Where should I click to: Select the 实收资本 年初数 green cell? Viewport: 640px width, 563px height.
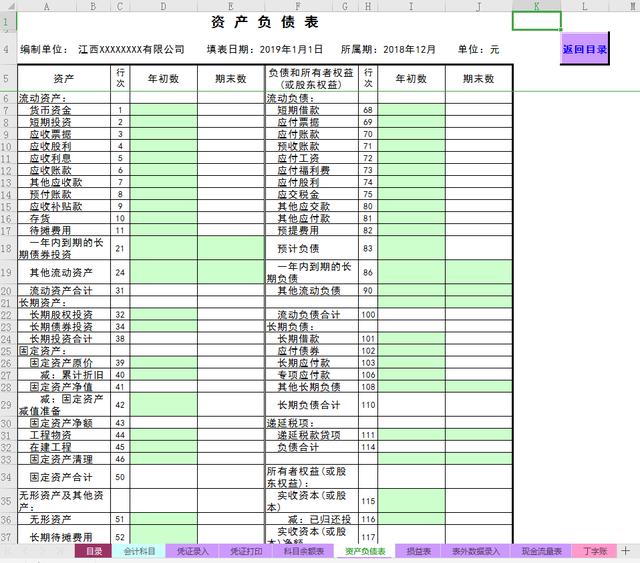[411, 501]
